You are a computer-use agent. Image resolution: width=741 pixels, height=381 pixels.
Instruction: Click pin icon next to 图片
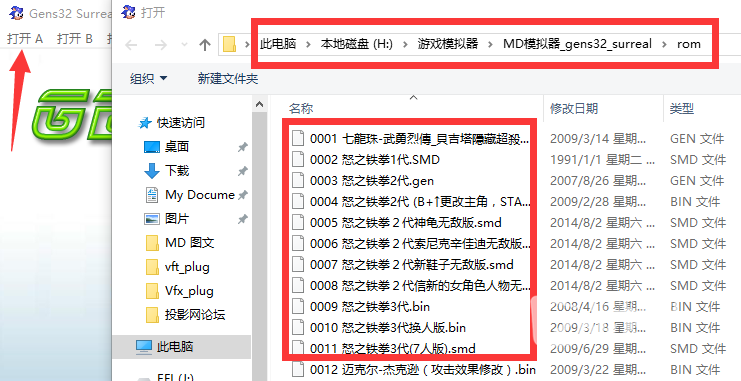242,219
